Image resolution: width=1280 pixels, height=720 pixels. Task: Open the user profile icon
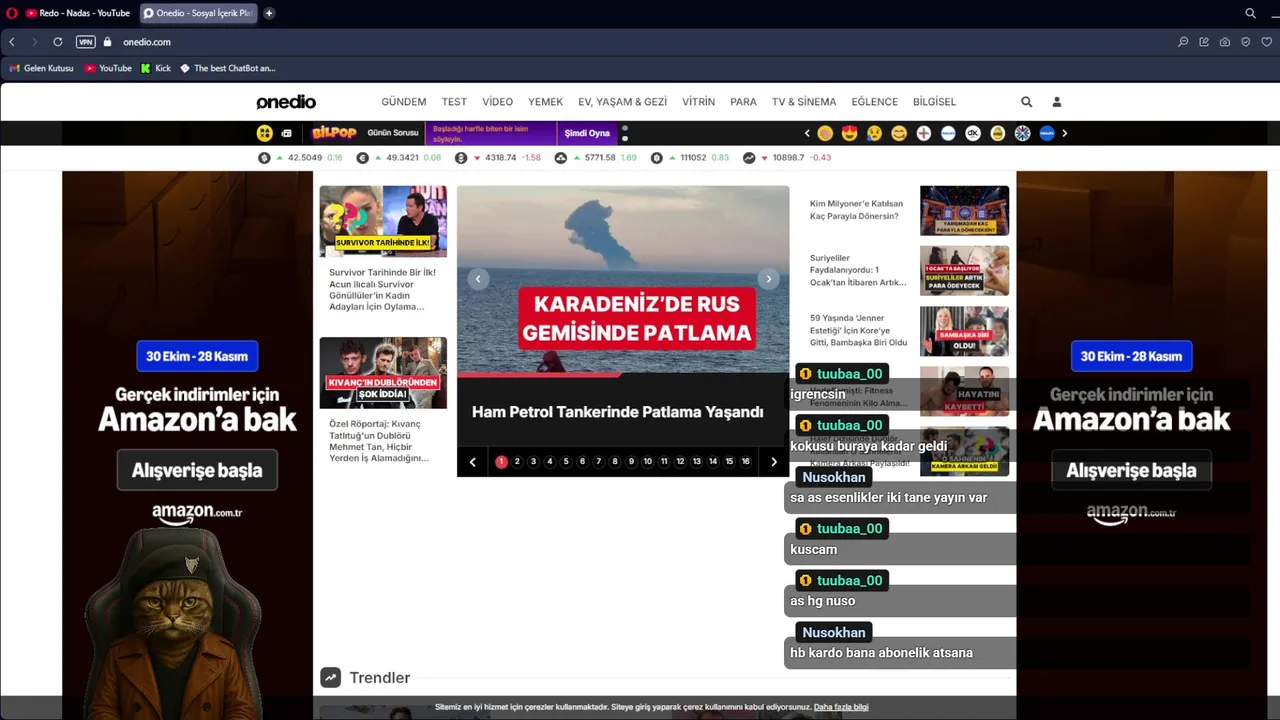[x=1056, y=102]
